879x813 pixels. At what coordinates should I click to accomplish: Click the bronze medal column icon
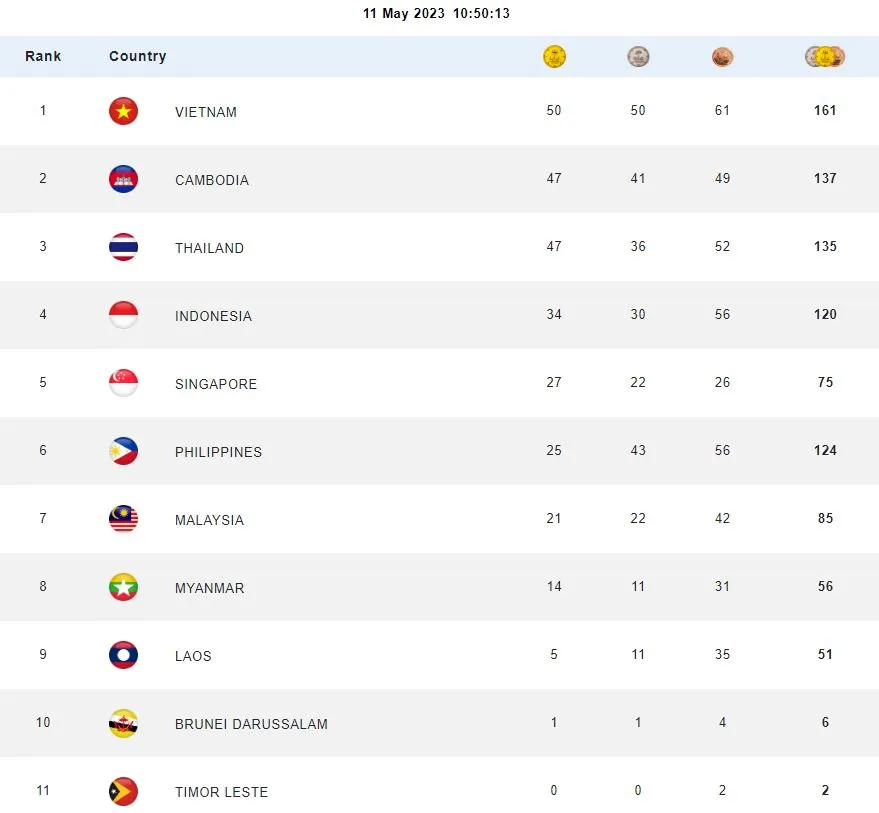point(722,57)
